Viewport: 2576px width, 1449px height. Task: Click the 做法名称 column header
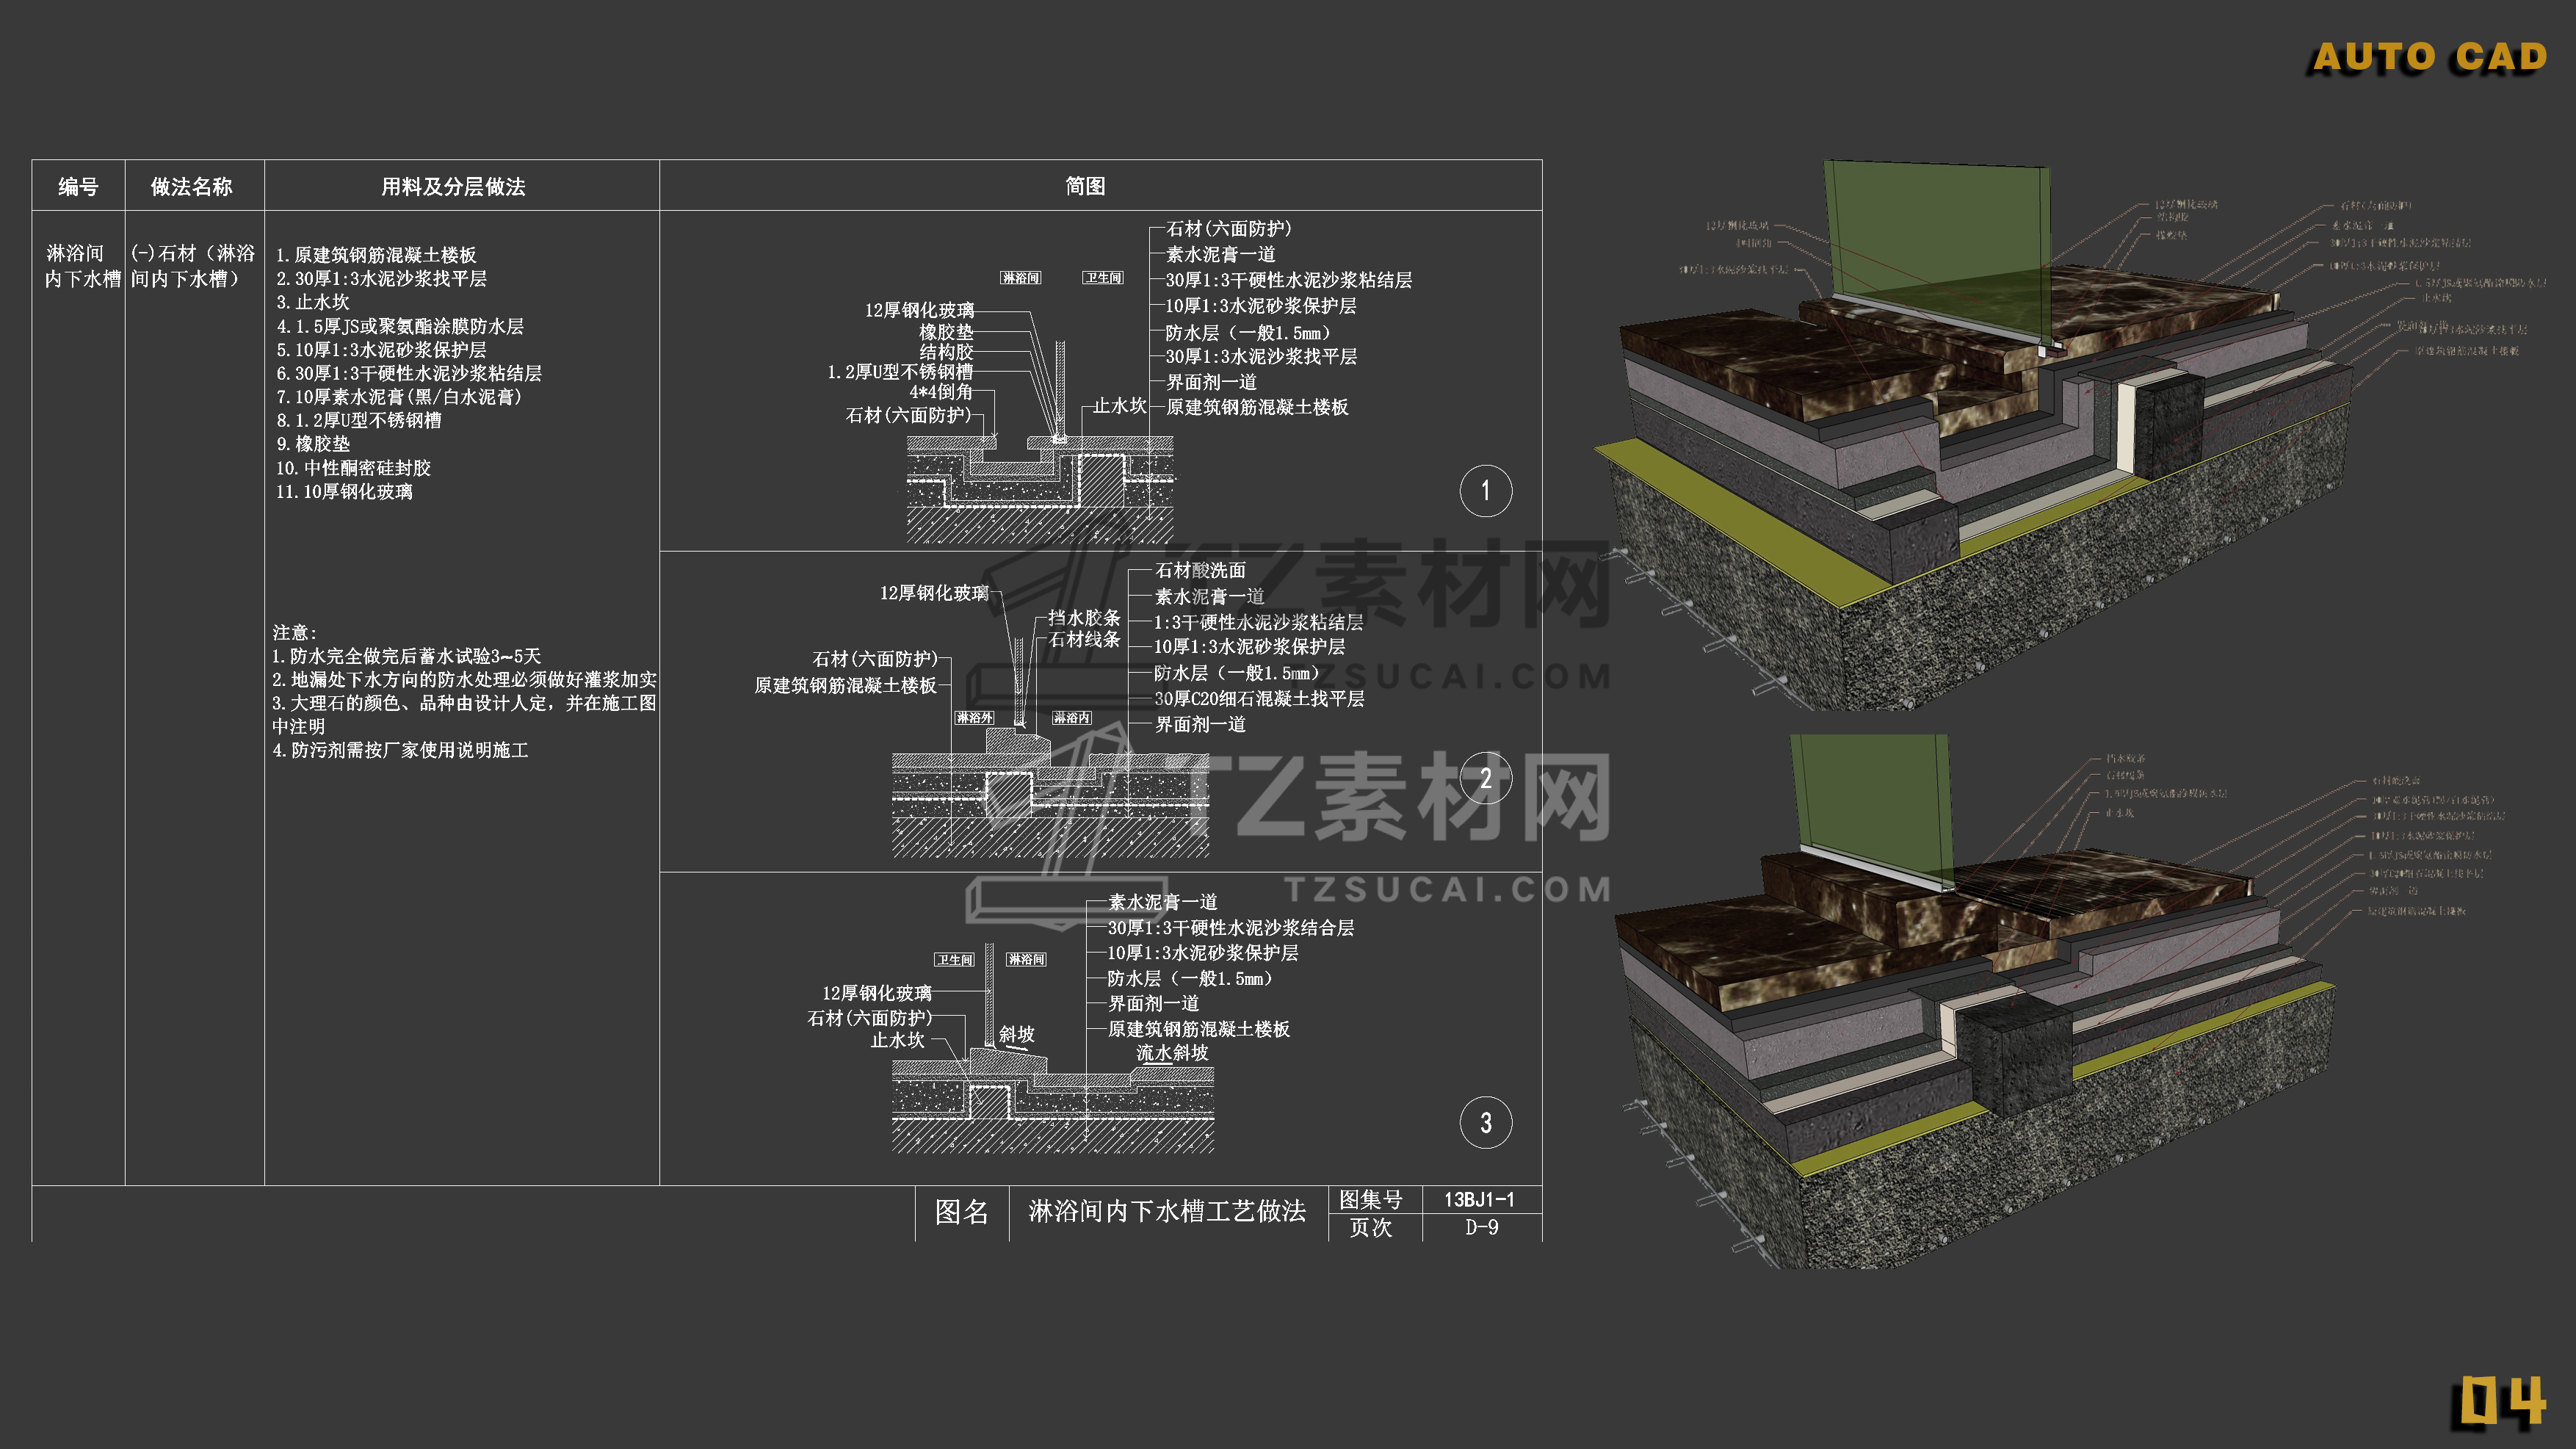pyautogui.click(x=192, y=186)
